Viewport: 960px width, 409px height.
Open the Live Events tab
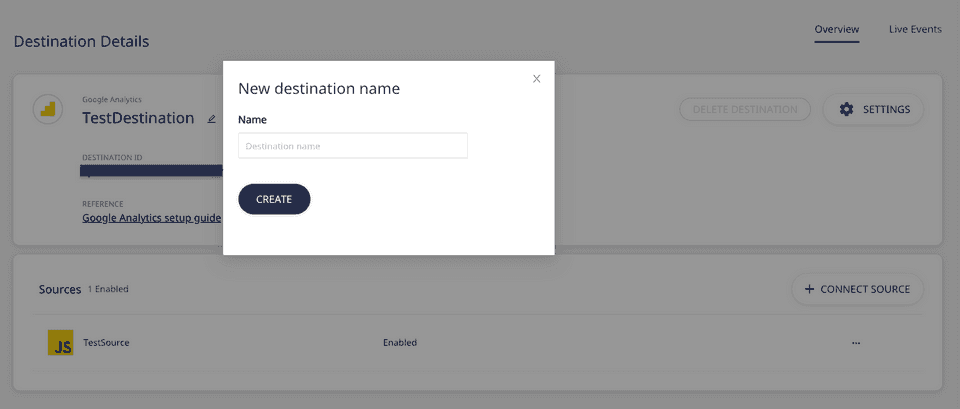click(915, 30)
